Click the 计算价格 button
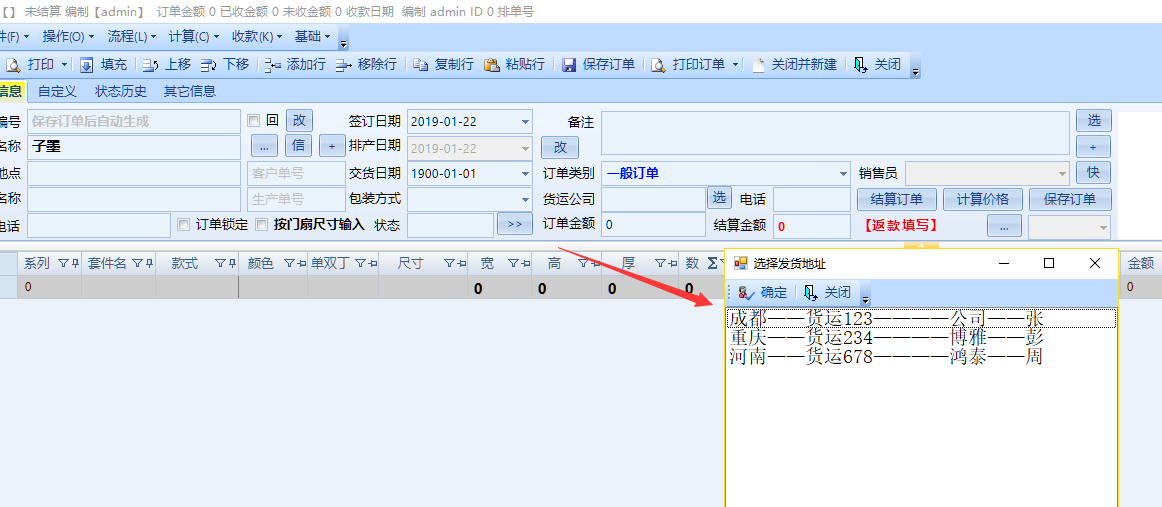This screenshot has height=507, width=1162. pos(983,199)
